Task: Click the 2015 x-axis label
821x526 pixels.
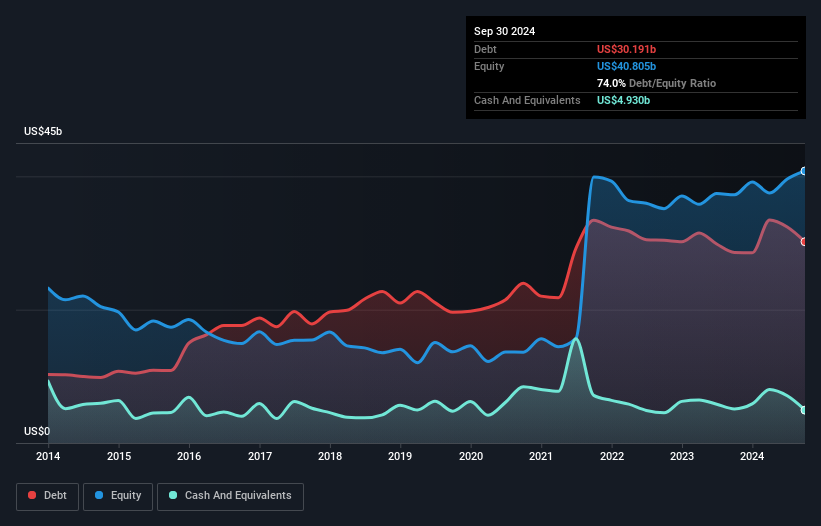Action: (x=119, y=456)
